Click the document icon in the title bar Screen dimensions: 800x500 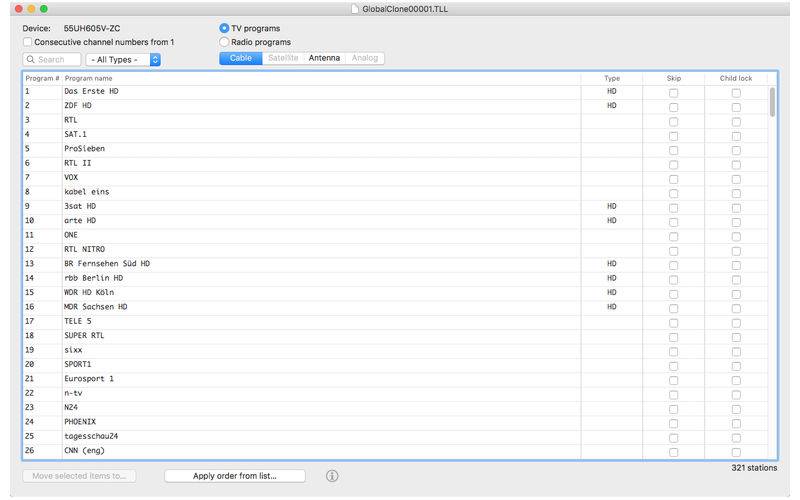(355, 9)
